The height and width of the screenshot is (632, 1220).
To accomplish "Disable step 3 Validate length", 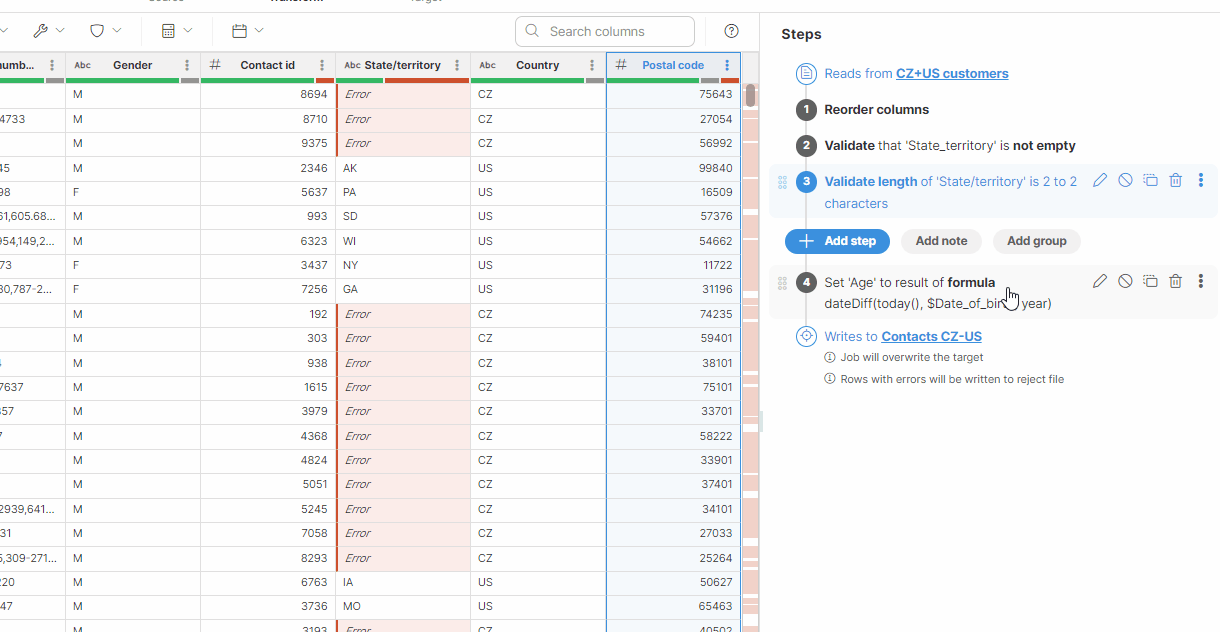I will click(1125, 181).
